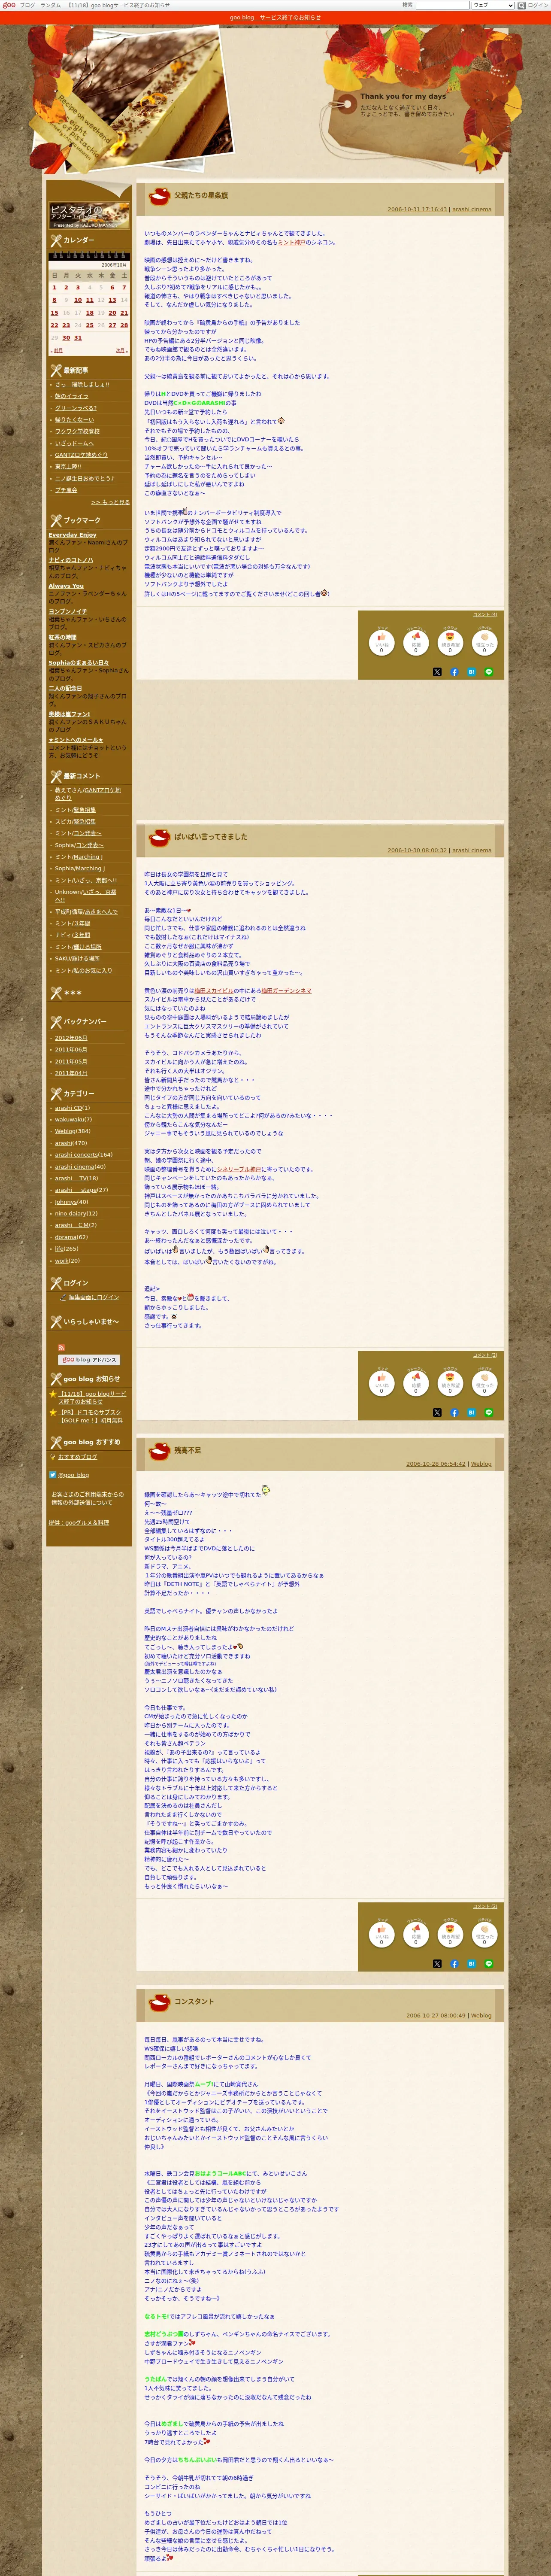Open bookmark Everyday Enjoy

[x=73, y=535]
